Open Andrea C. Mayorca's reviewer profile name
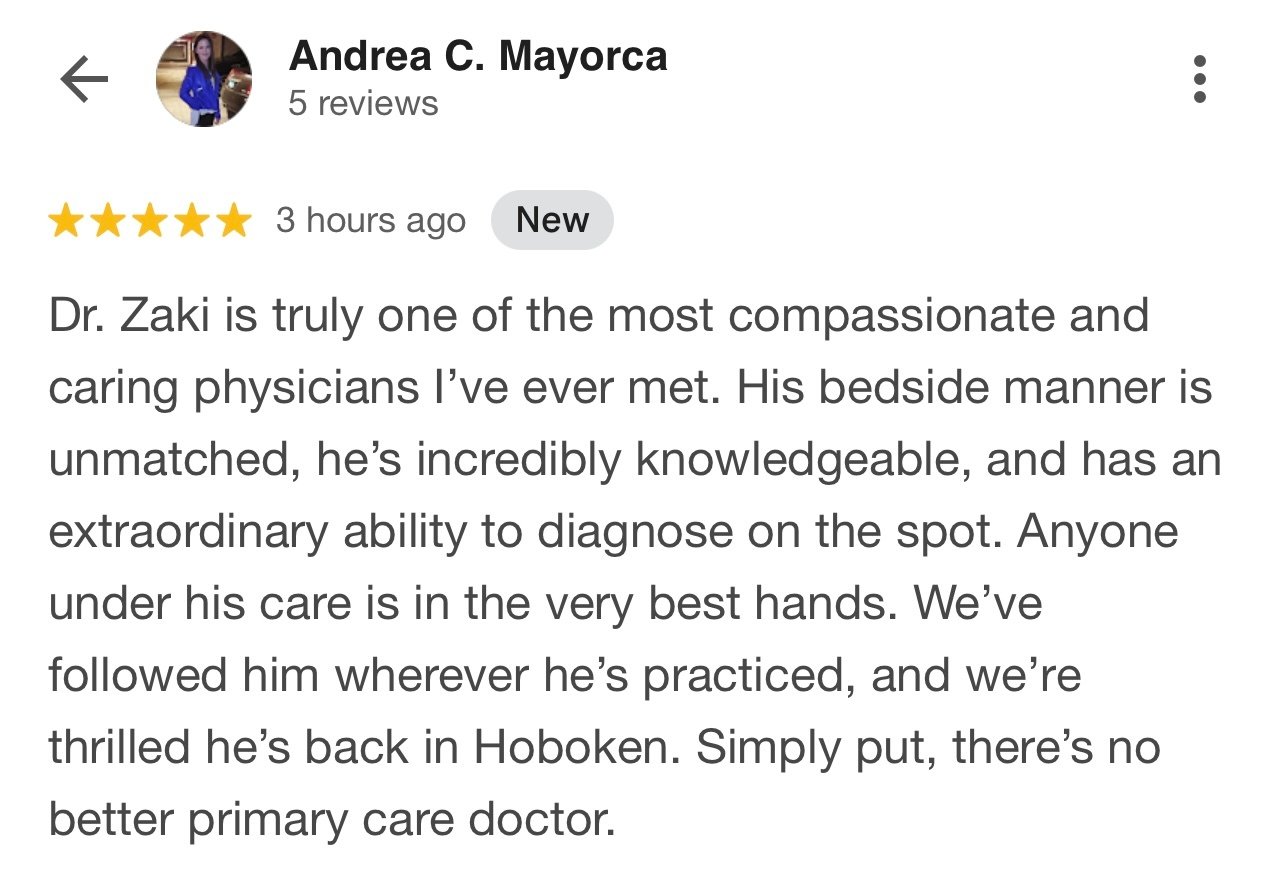 coord(478,57)
